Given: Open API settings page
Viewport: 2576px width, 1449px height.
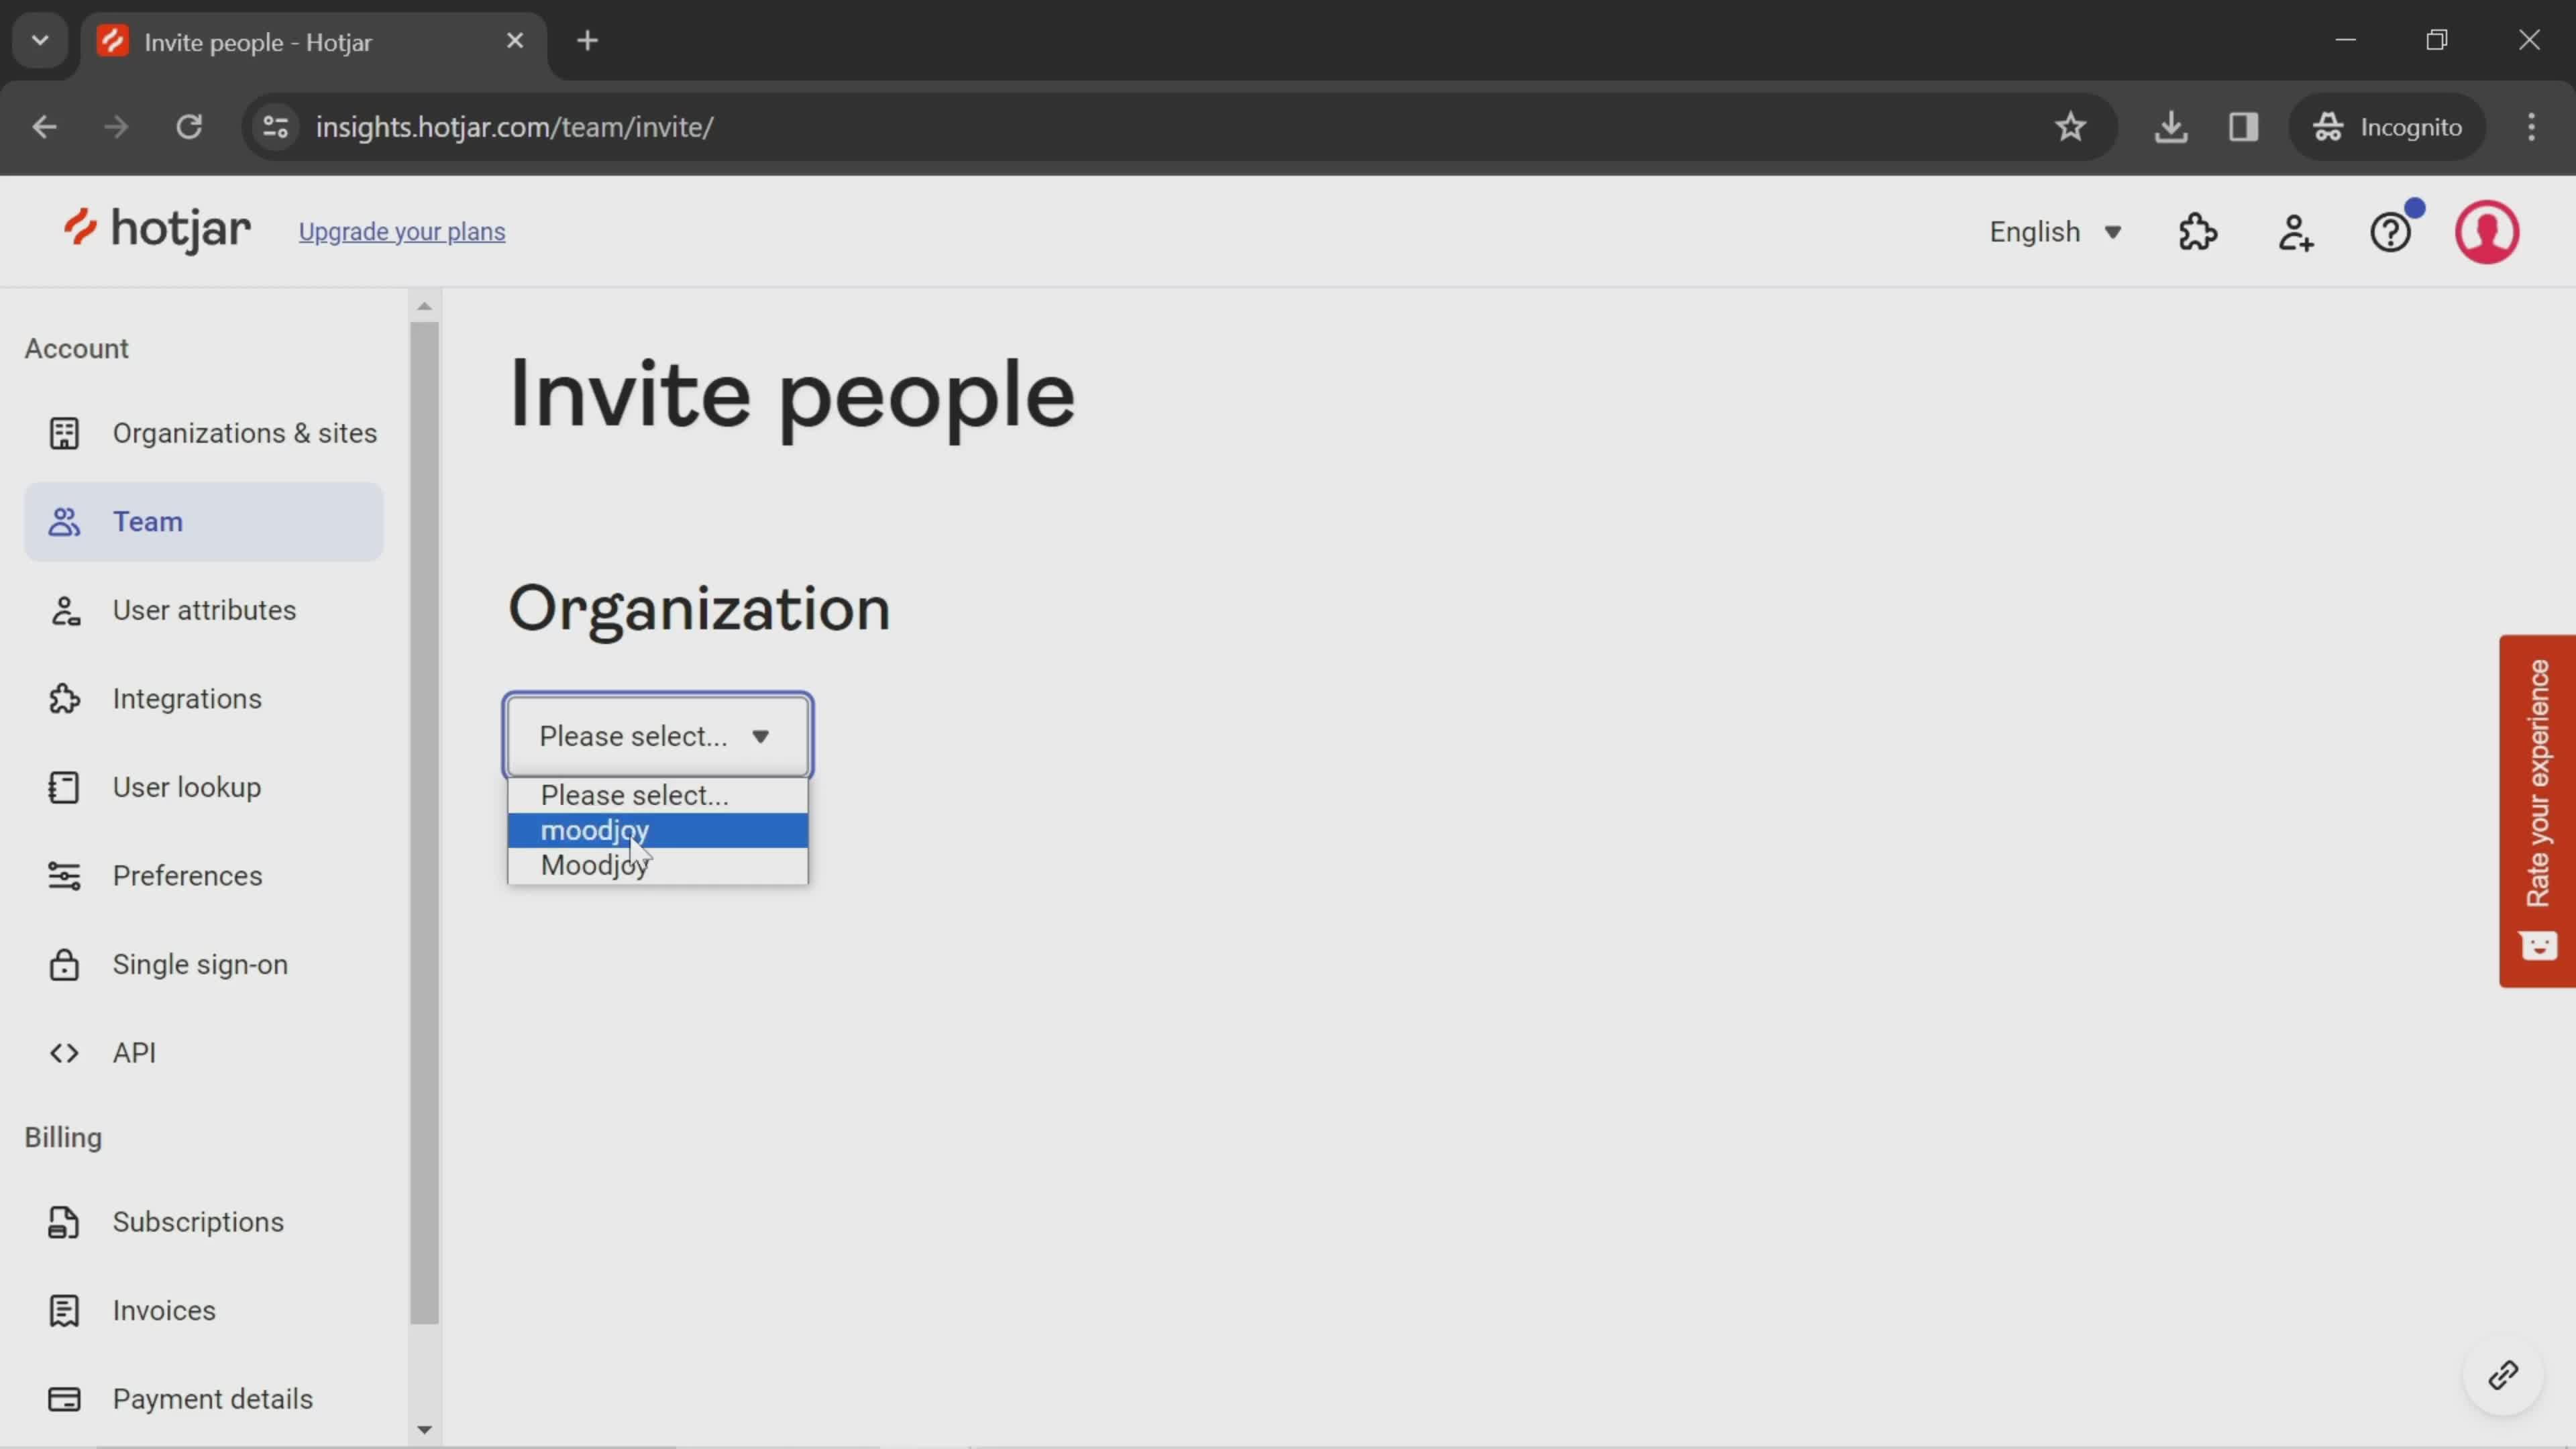Looking at the screenshot, I should click(x=134, y=1051).
